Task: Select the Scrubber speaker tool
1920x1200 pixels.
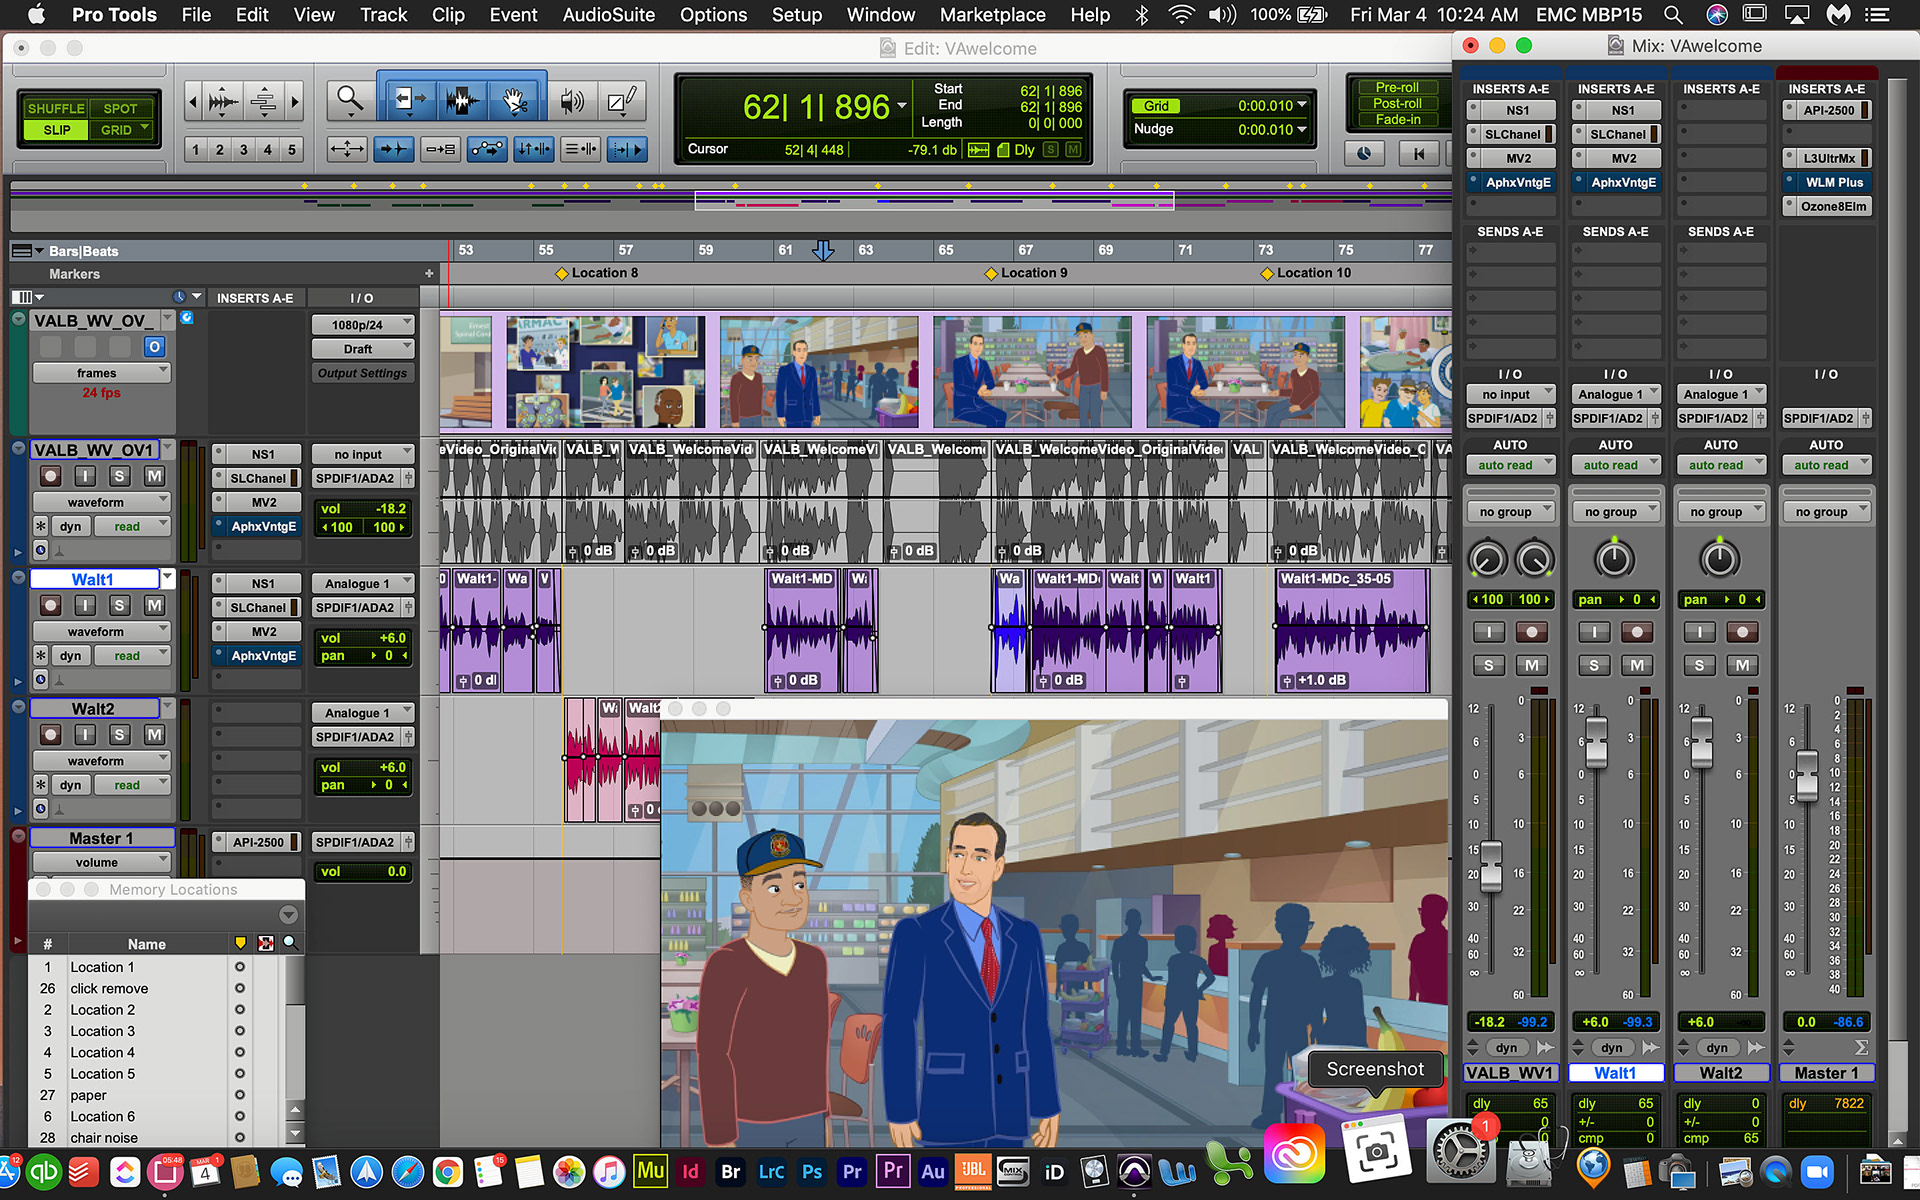Action: pos(572,99)
